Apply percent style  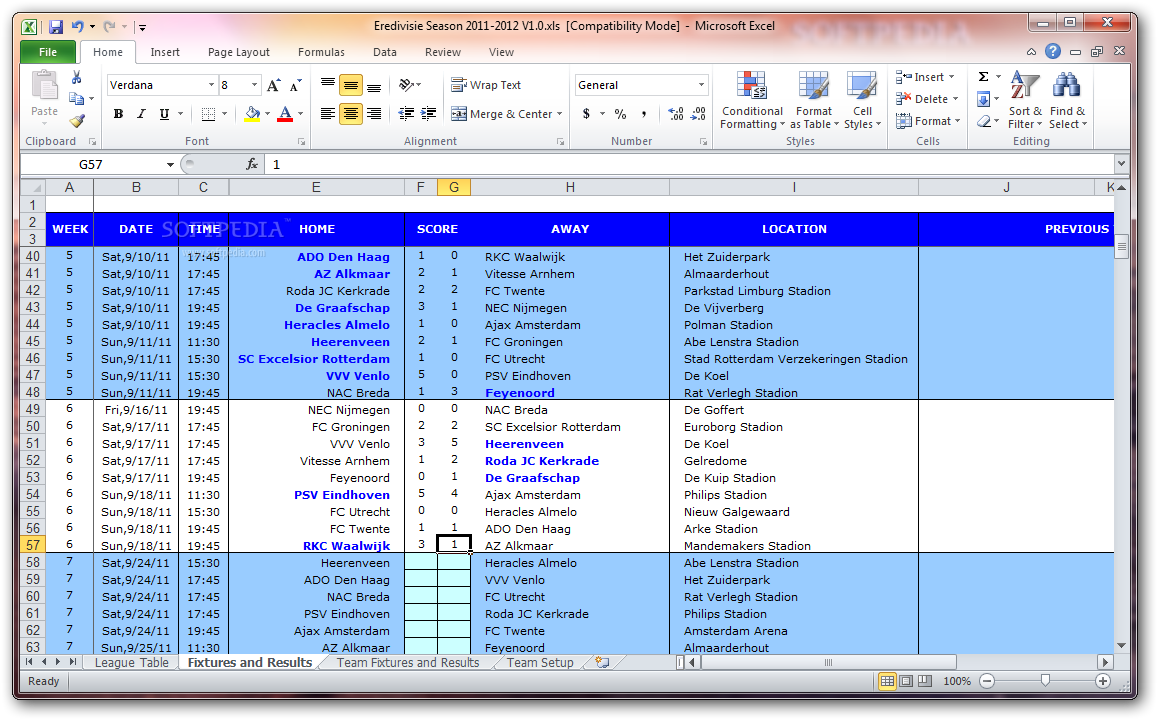[x=620, y=114]
